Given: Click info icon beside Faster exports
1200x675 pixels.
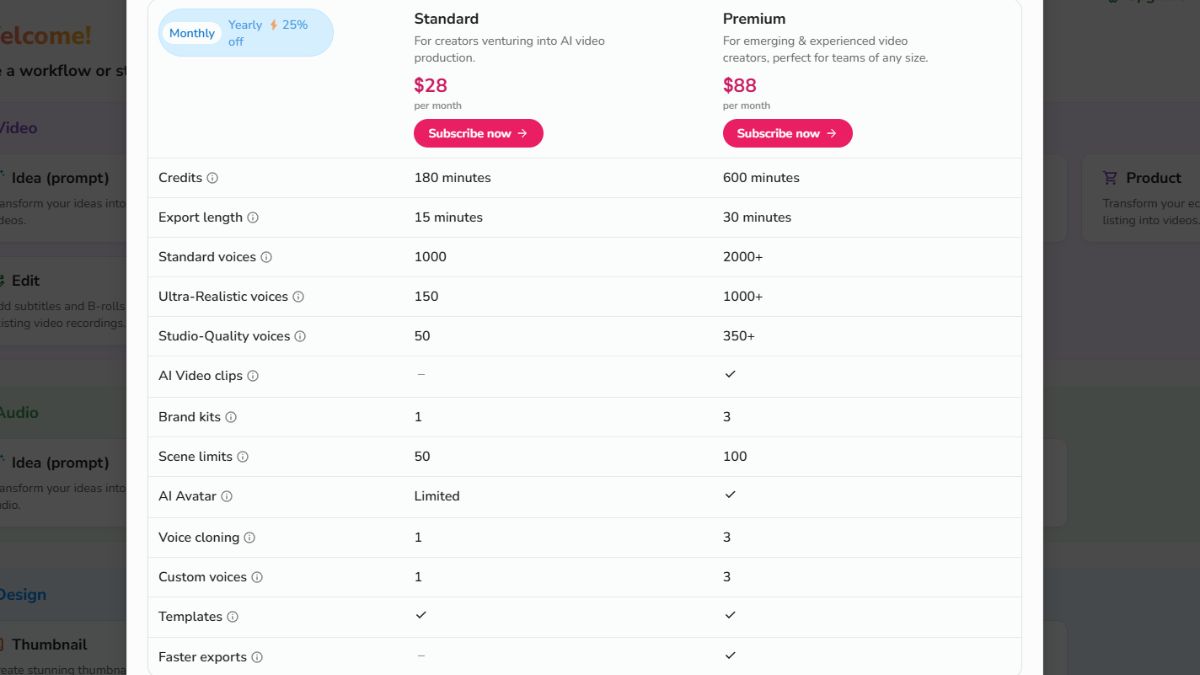Looking at the screenshot, I should 257,657.
